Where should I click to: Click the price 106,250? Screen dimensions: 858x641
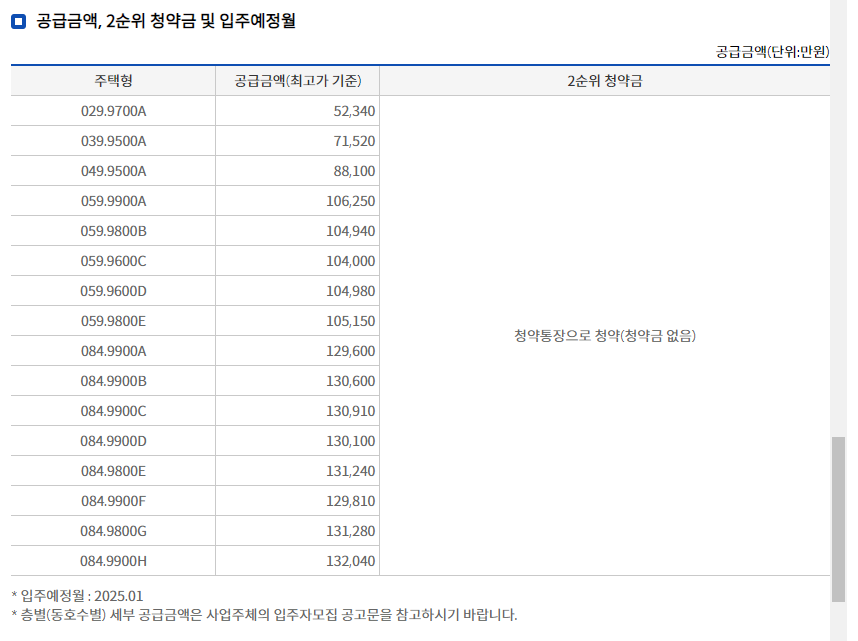click(x=351, y=201)
